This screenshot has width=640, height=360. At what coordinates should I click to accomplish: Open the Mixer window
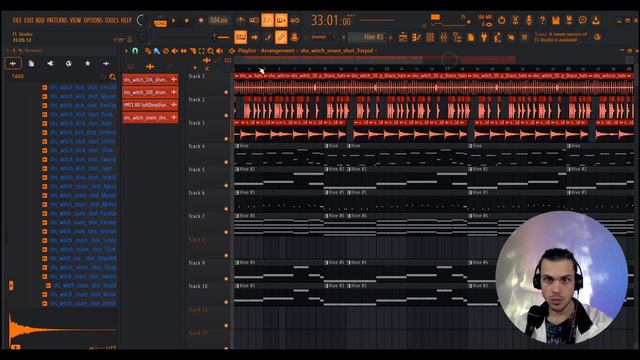pyautogui.click(x=444, y=38)
